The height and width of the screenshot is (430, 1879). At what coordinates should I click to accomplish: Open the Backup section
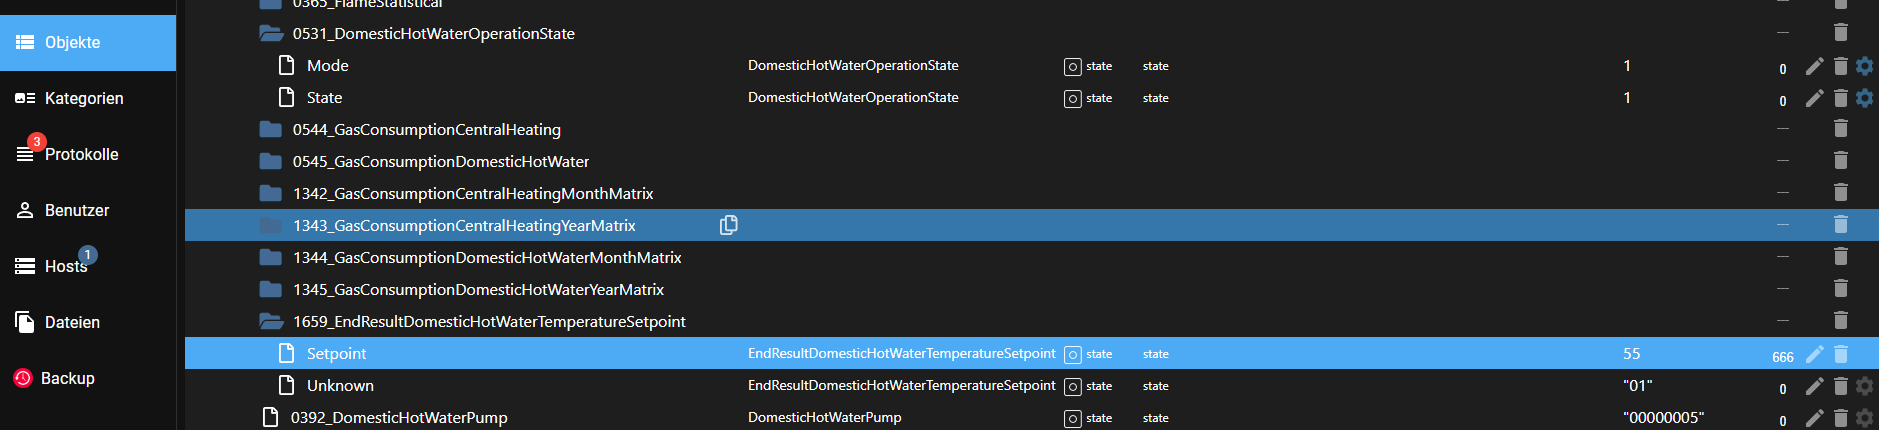(67, 378)
